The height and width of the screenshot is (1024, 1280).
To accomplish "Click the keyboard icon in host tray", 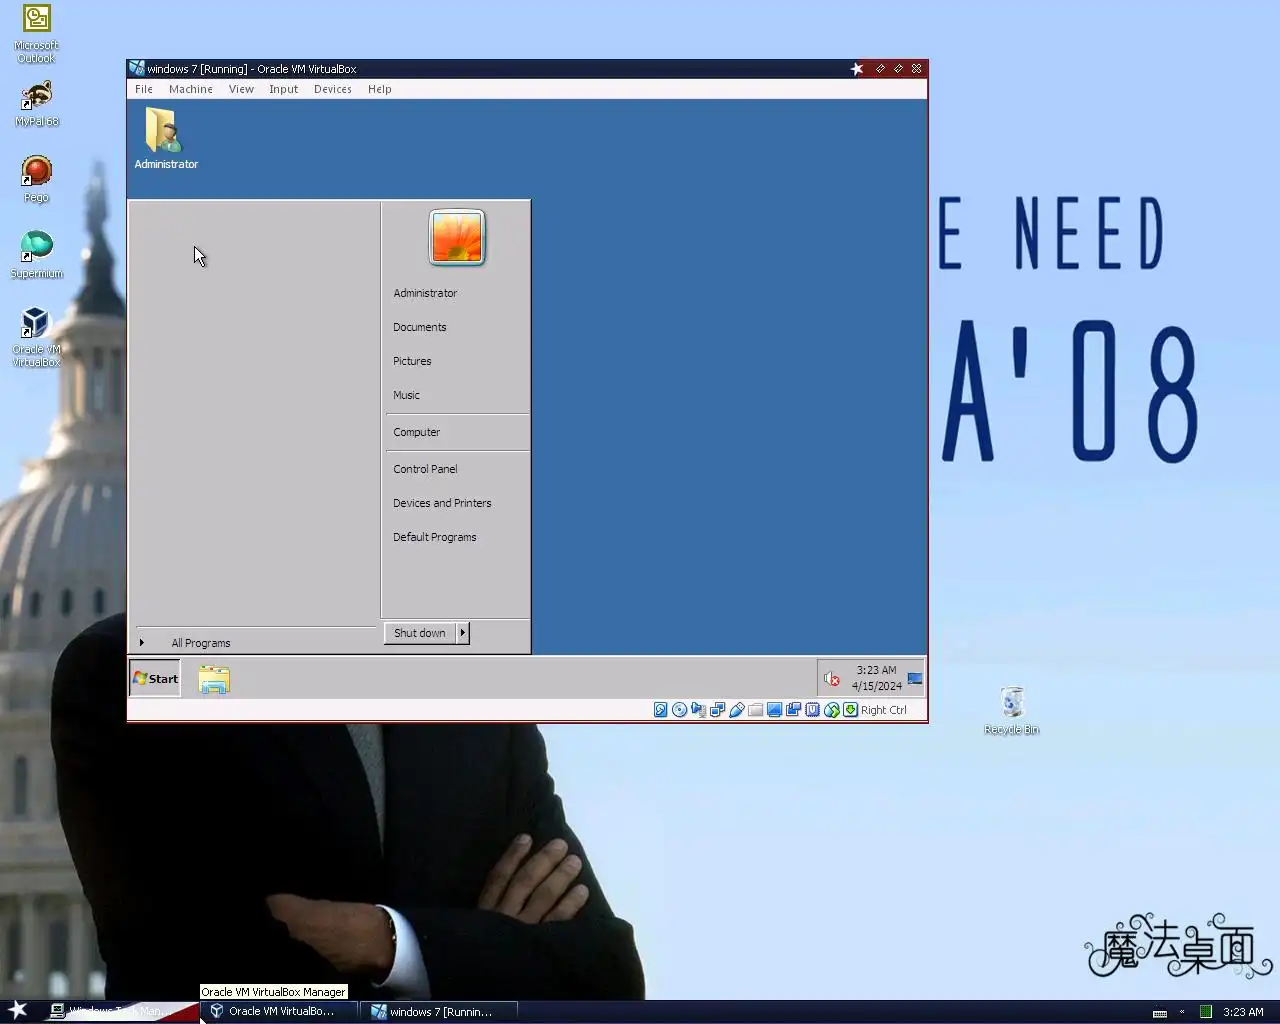I will (1160, 1012).
